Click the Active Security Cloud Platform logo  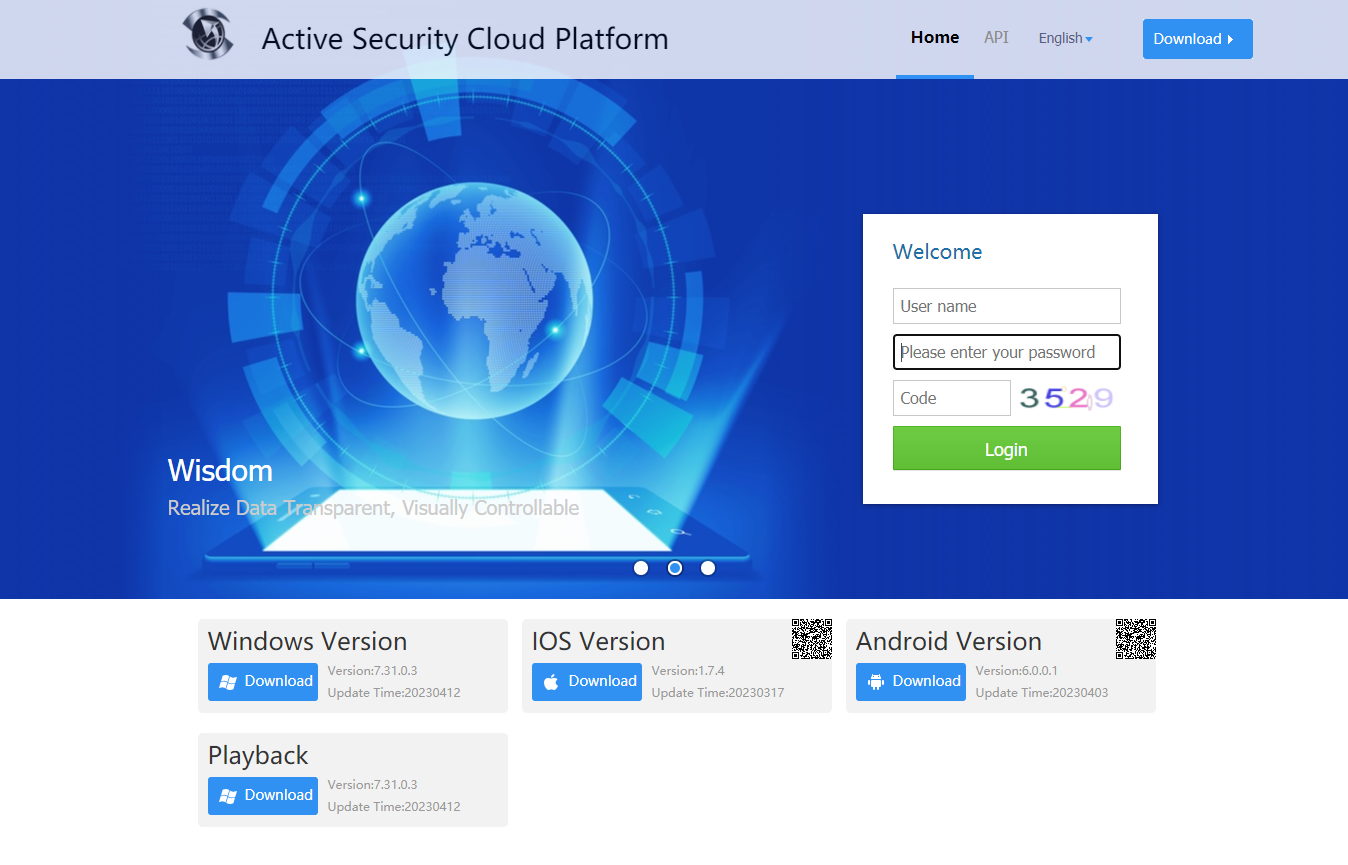pos(208,35)
